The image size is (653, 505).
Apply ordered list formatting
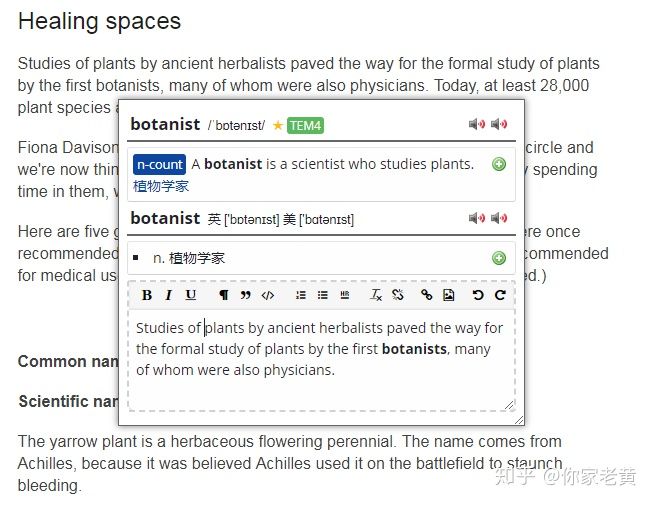(x=301, y=295)
